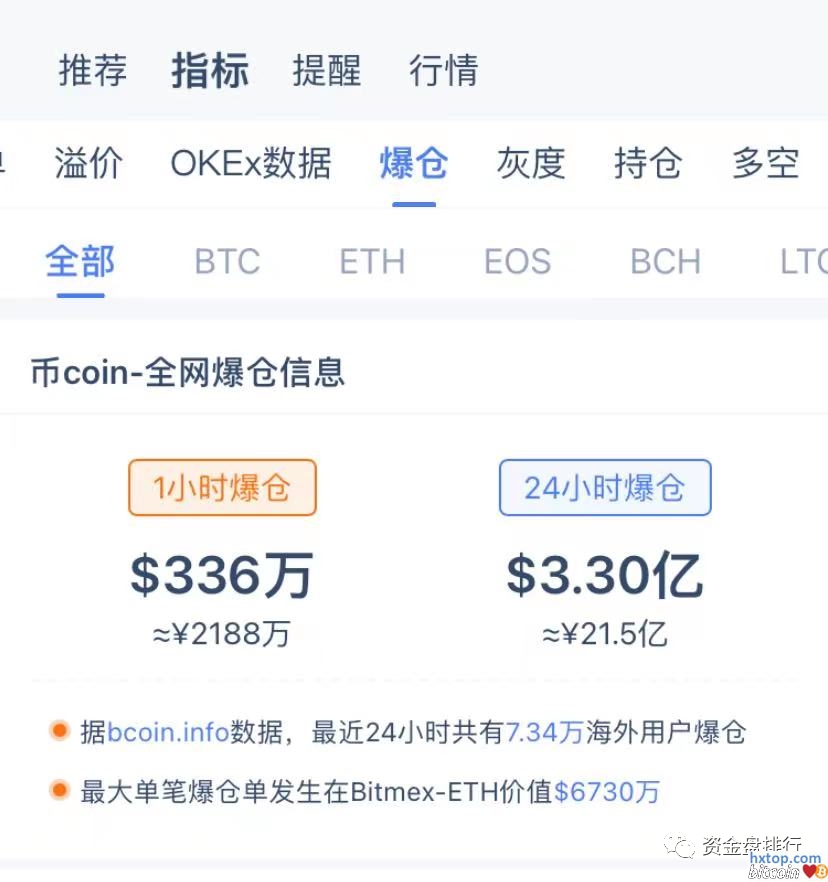828x882 pixels.
Task: Switch to the 灰度 tab
Action: pos(530,163)
